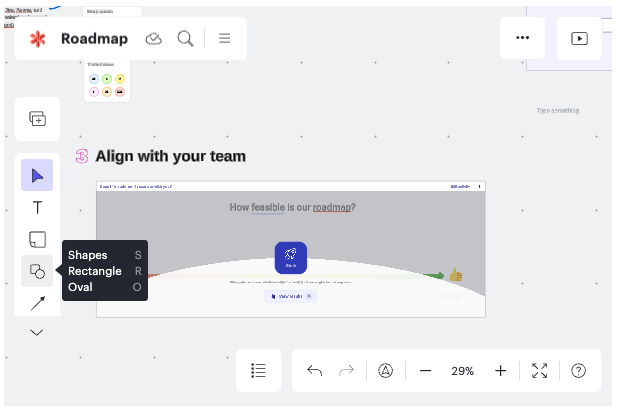Screen dimensions: 626x417
Task: Open search with the magnifier icon
Action: coord(185,39)
